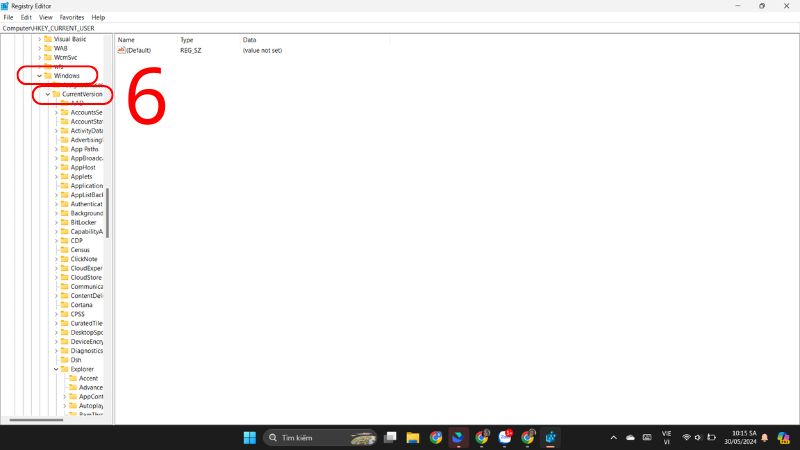Open the Edit menu
The height and width of the screenshot is (450, 800).
click(x=26, y=17)
